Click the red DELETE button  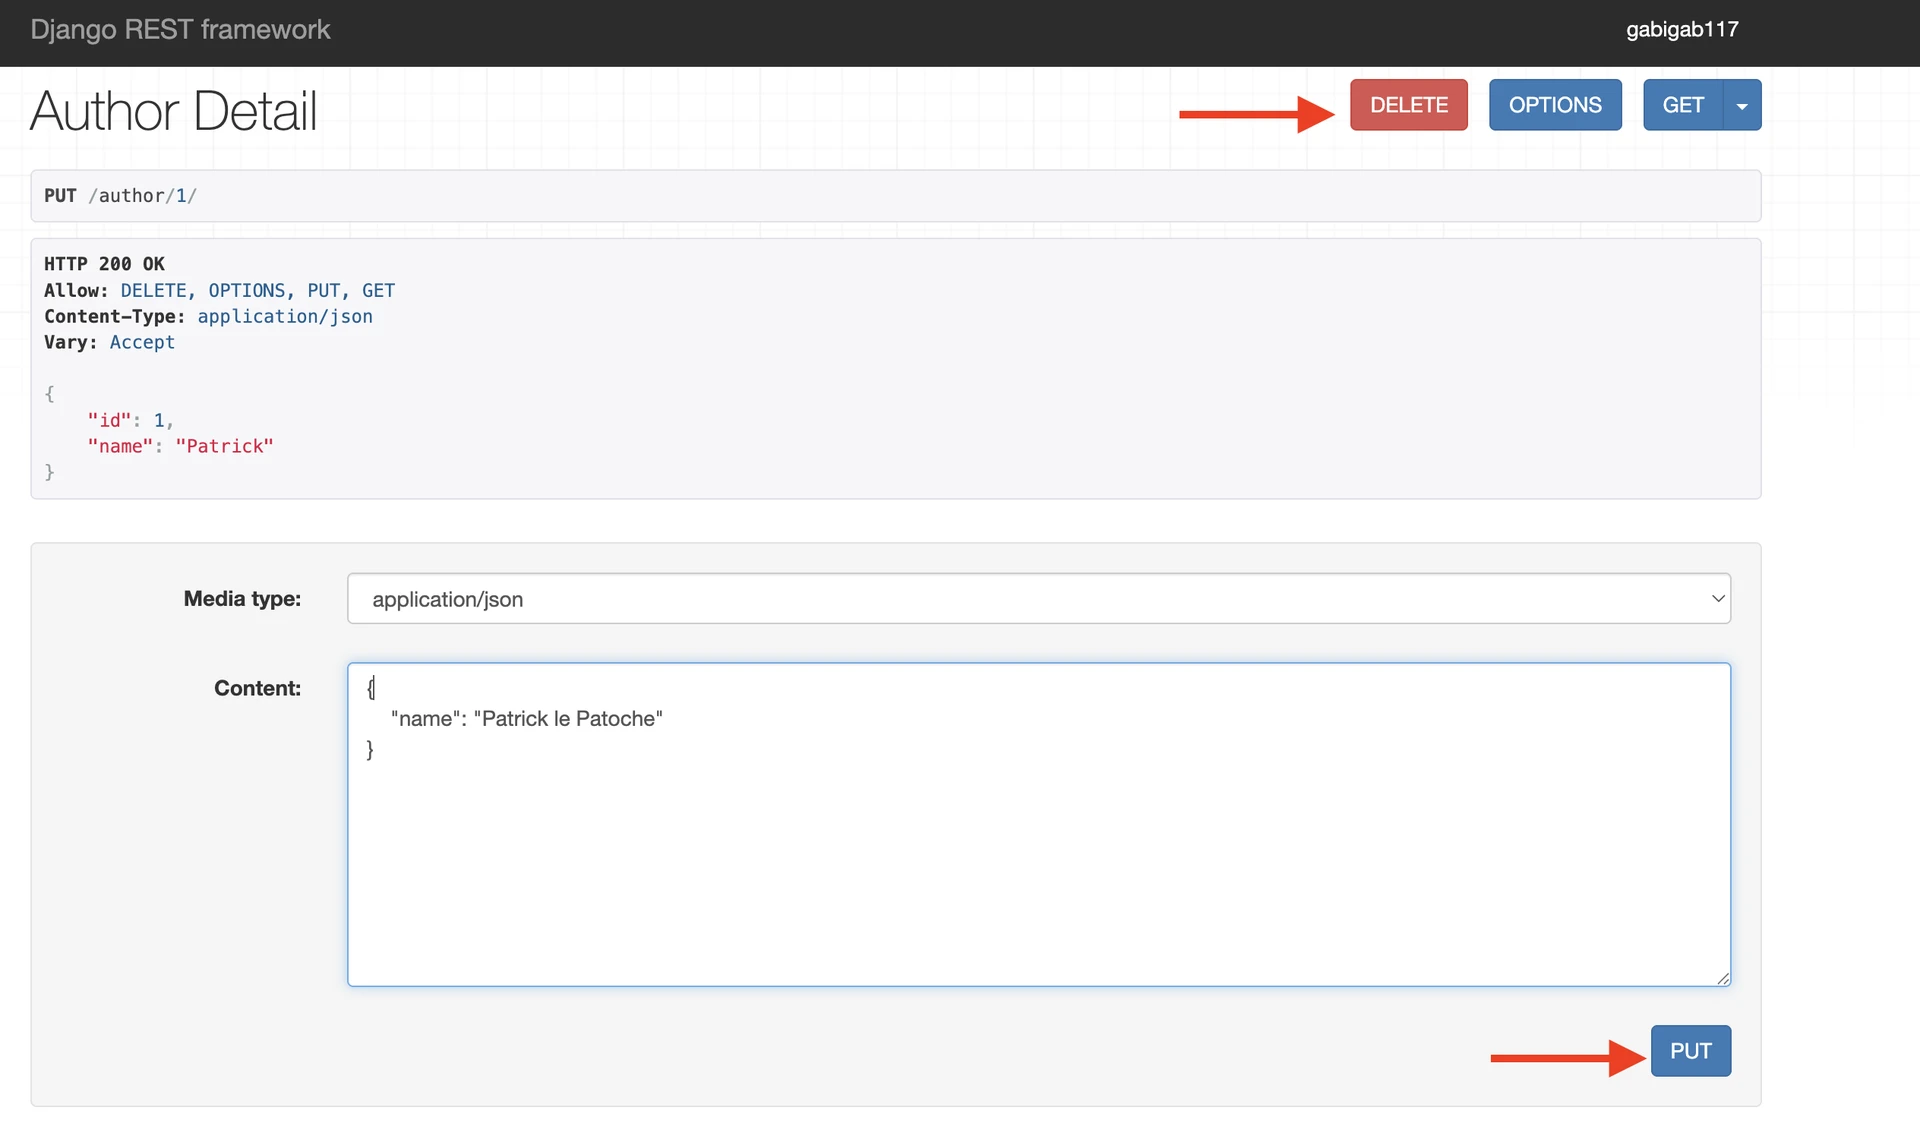(x=1408, y=105)
